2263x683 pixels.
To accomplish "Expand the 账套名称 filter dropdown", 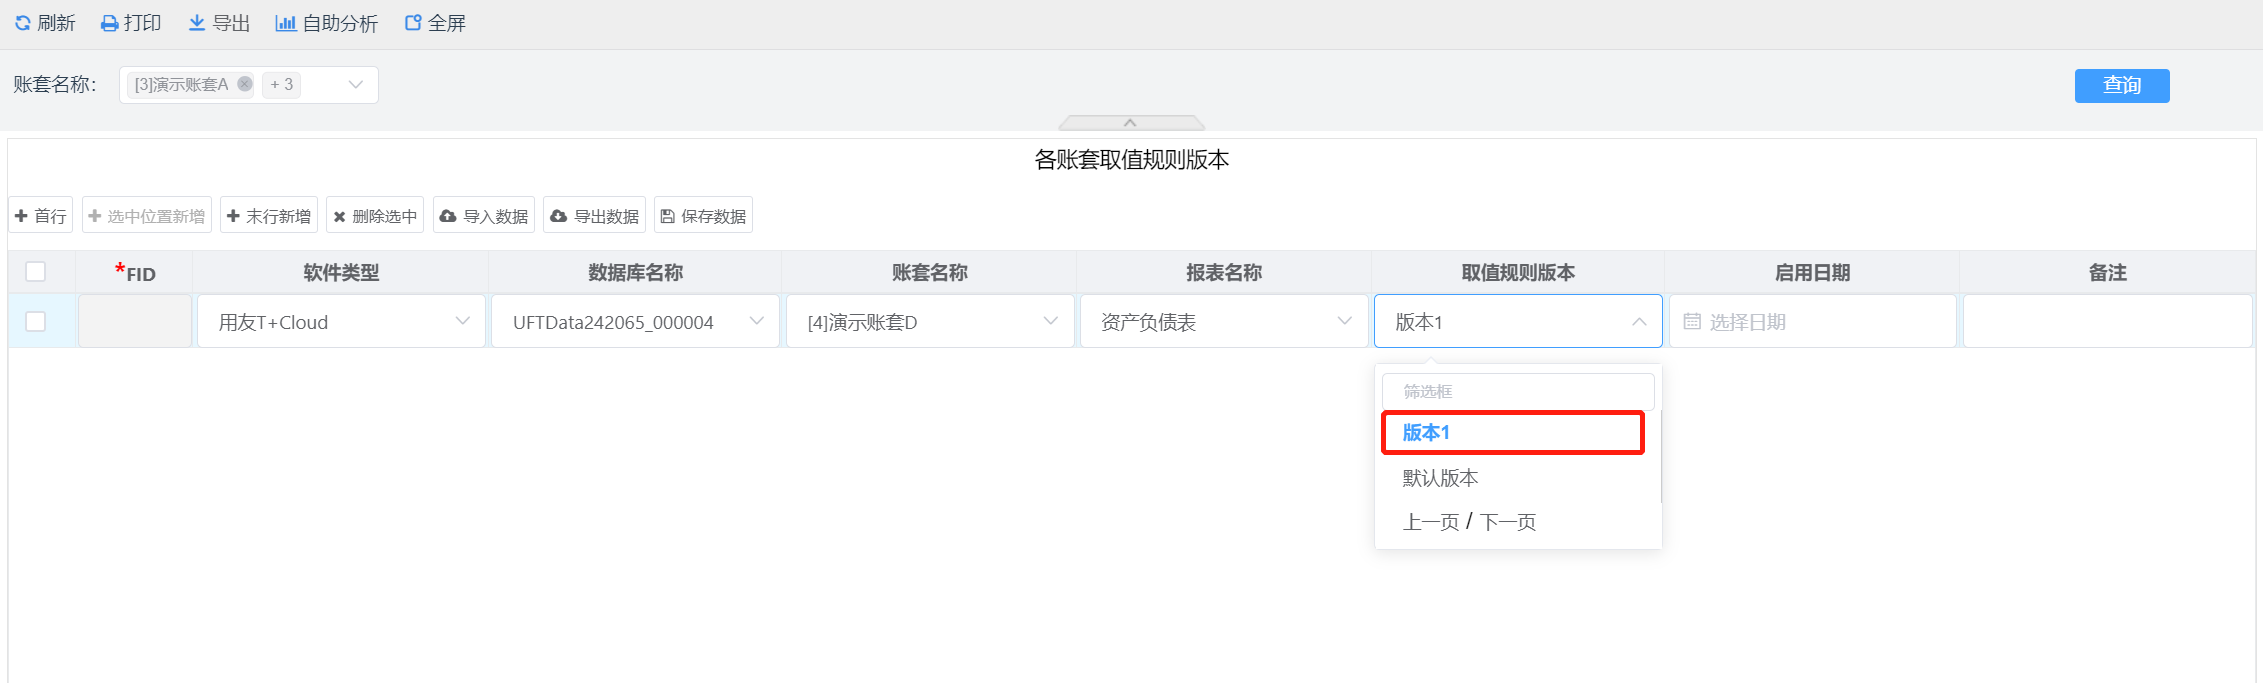I will [x=355, y=85].
